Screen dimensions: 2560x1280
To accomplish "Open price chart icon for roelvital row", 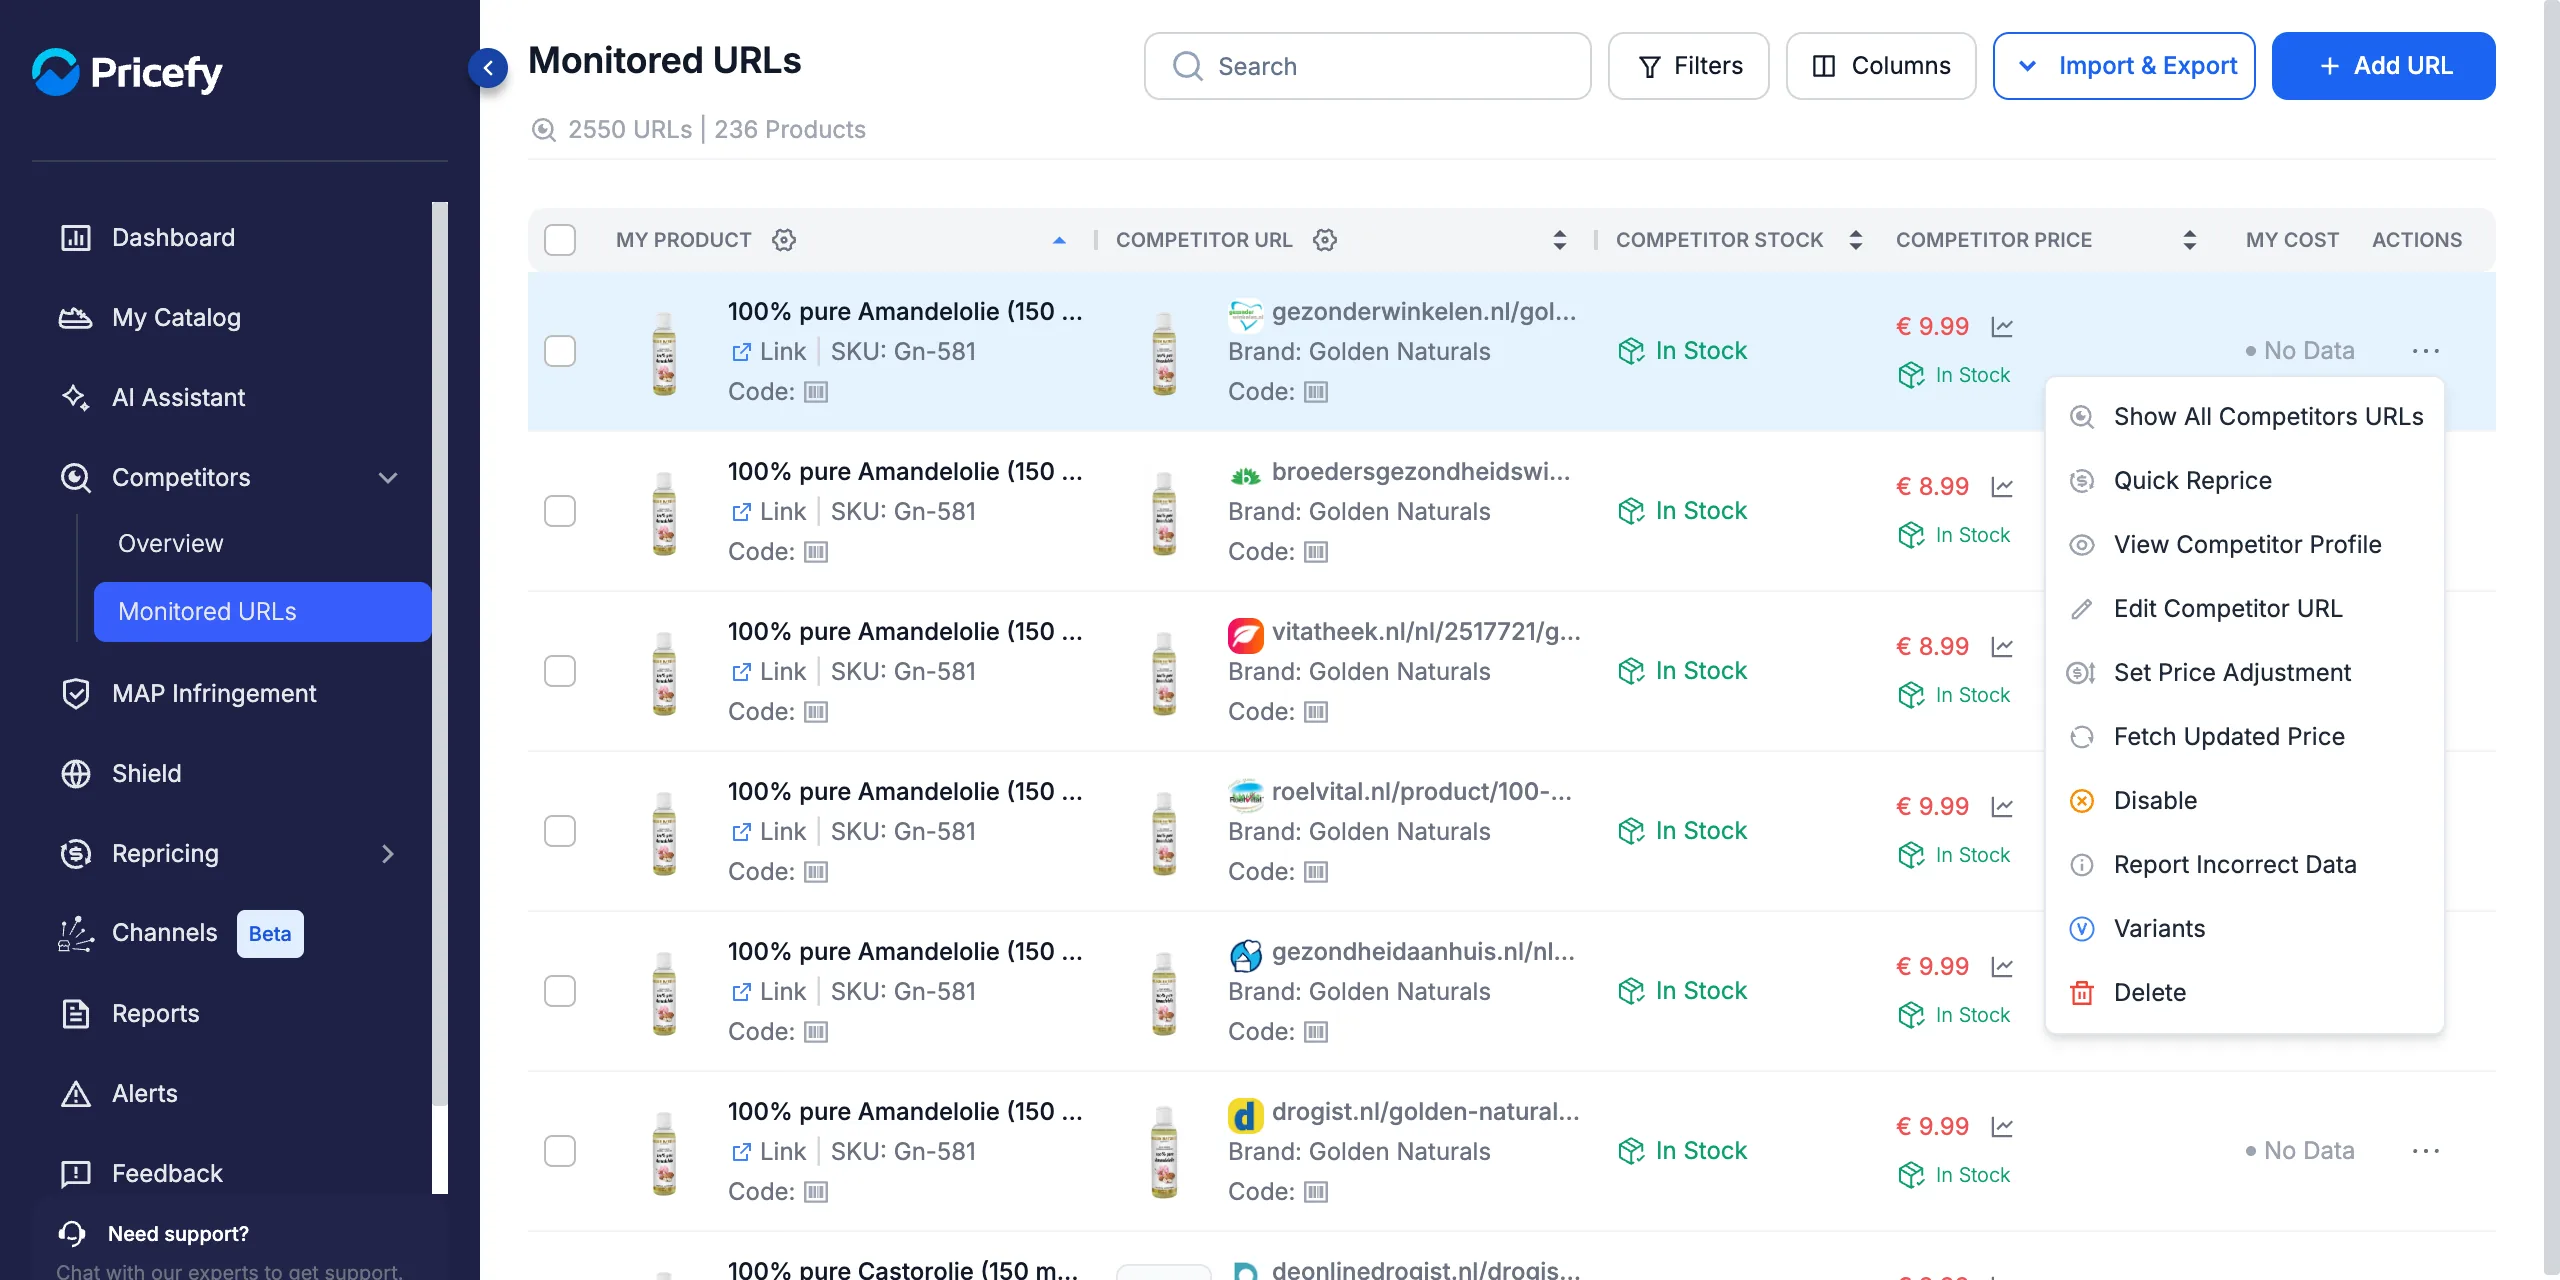I will [x=2002, y=807].
